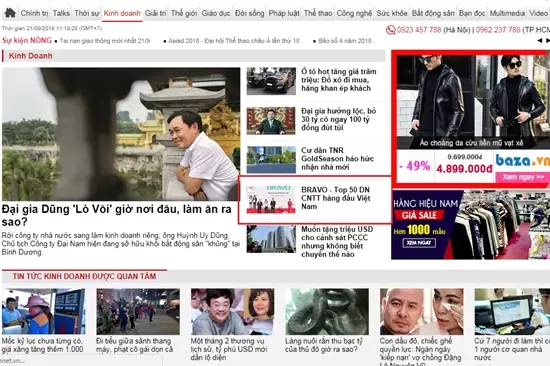Open the Bất động sản section
The height and width of the screenshot is (366, 550).
point(433,13)
